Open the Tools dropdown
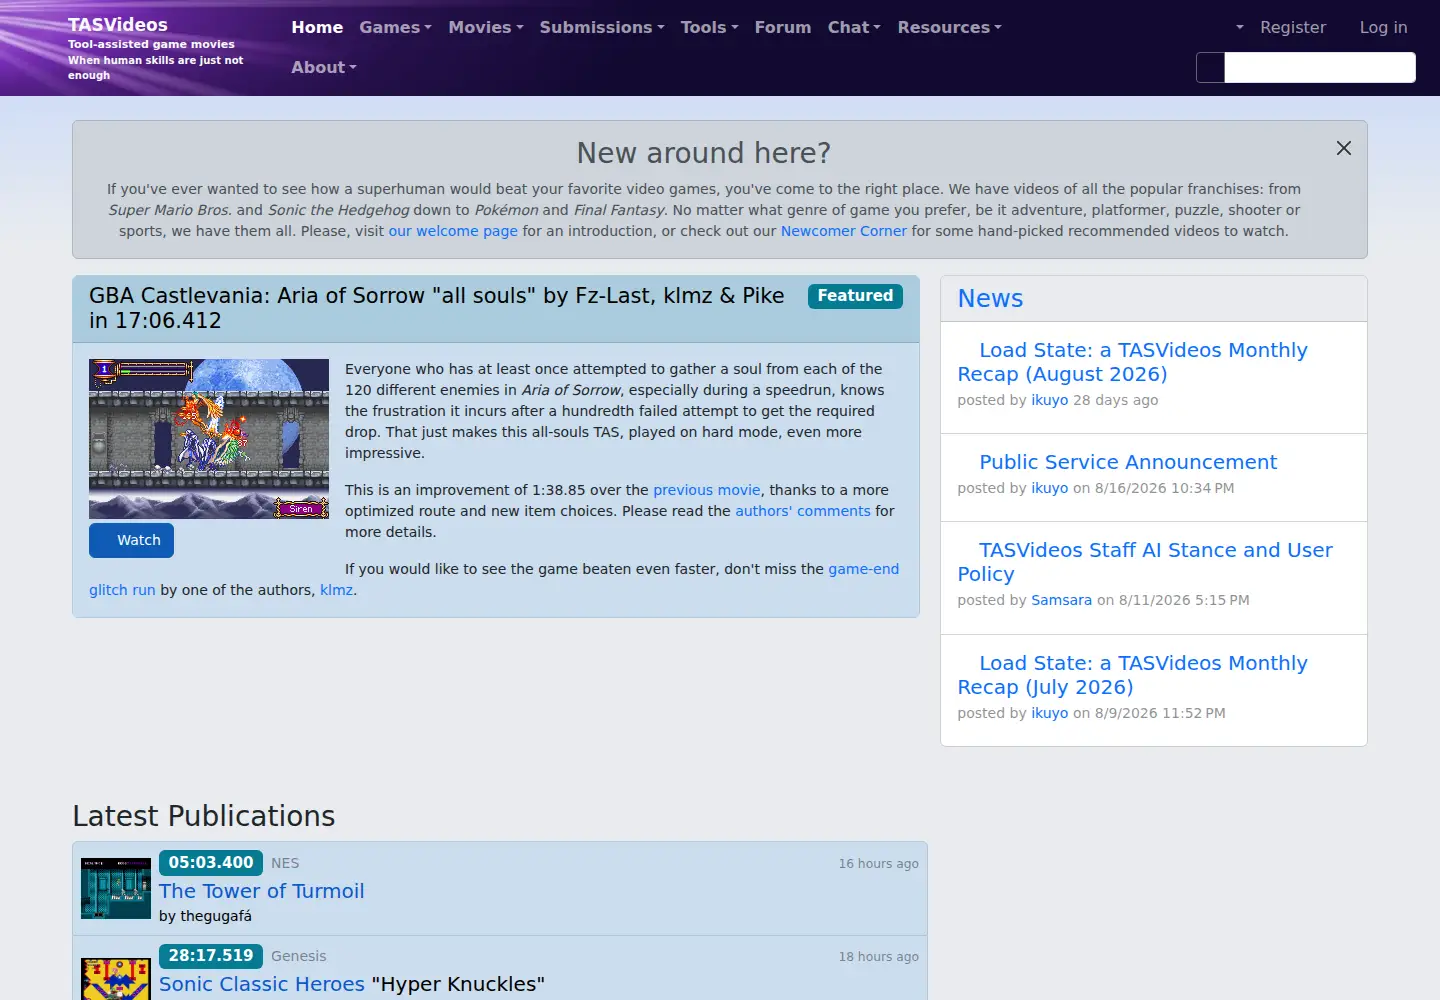This screenshot has width=1440, height=1000. coord(710,27)
